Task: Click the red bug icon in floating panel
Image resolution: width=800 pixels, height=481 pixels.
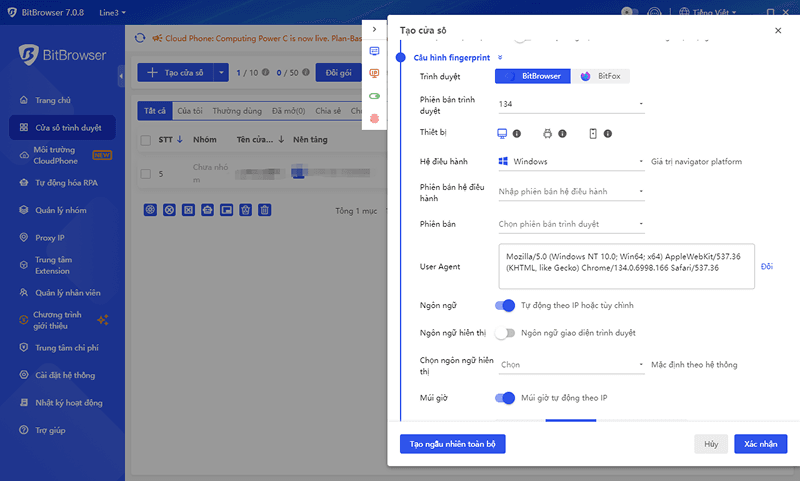Action: [x=375, y=118]
